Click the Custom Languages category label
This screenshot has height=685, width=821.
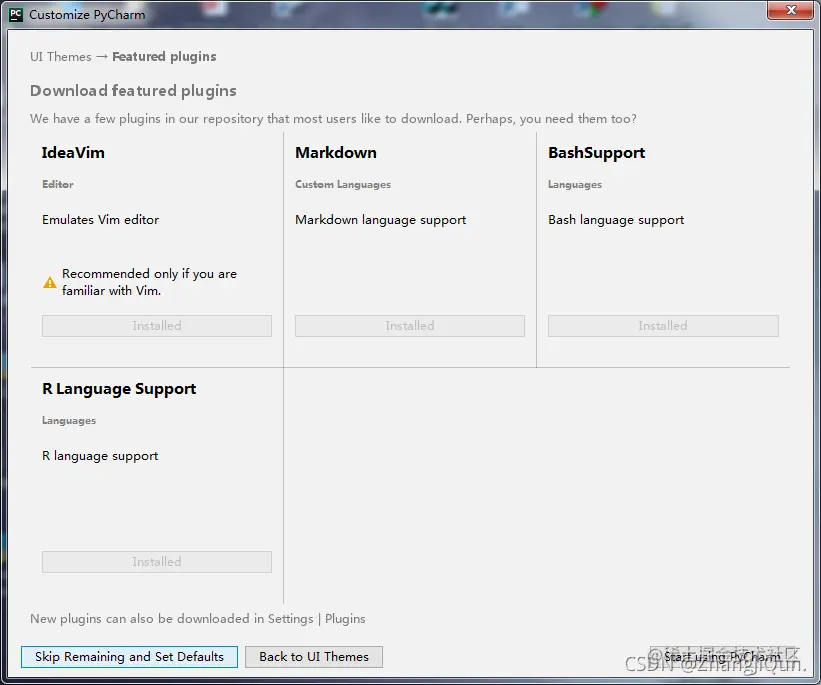(x=343, y=184)
